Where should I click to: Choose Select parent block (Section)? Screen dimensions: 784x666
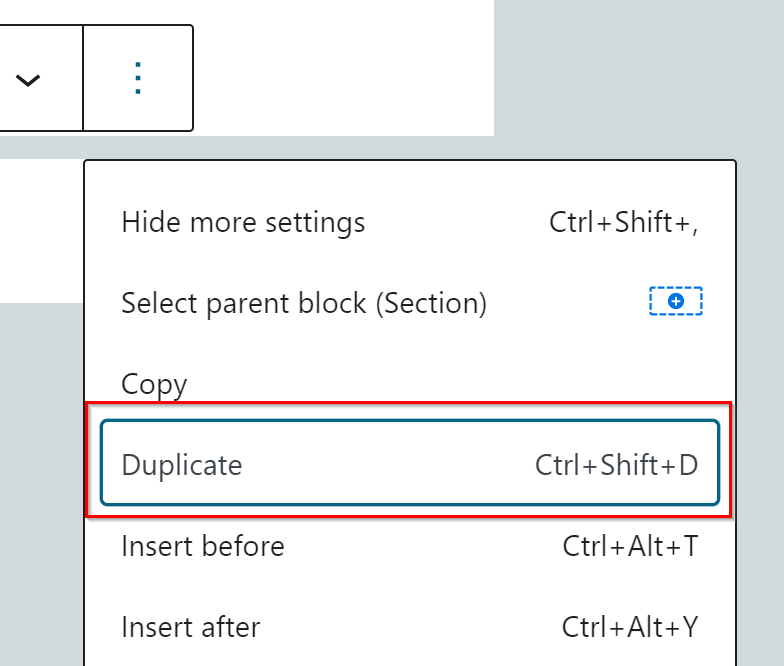pyautogui.click(x=303, y=302)
